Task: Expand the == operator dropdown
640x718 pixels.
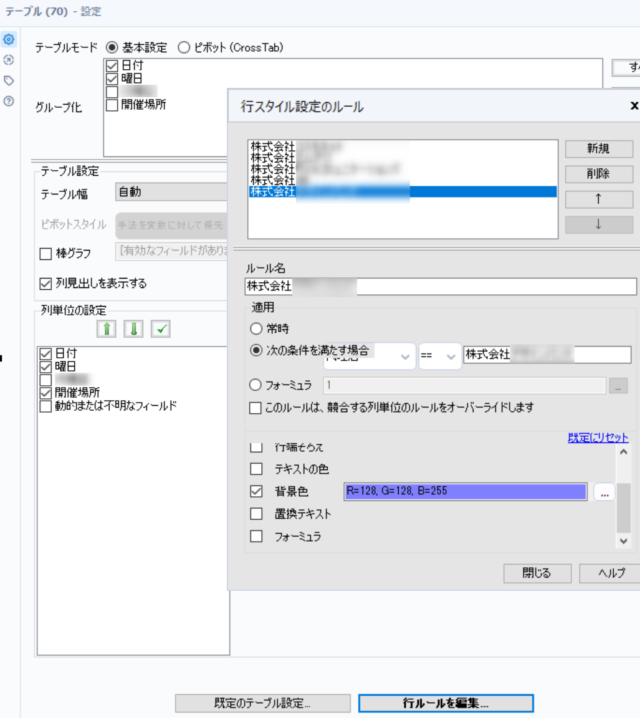Action: (440, 355)
